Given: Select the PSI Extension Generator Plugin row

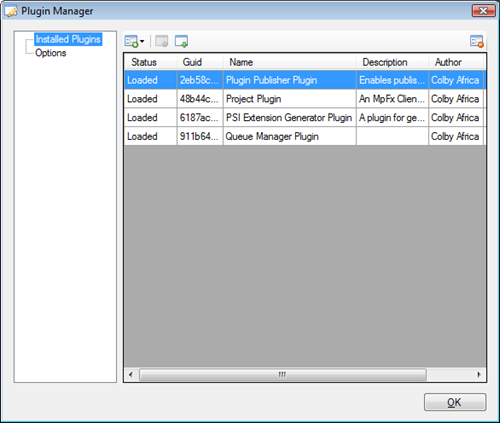Looking at the screenshot, I should pyautogui.click(x=305, y=117).
